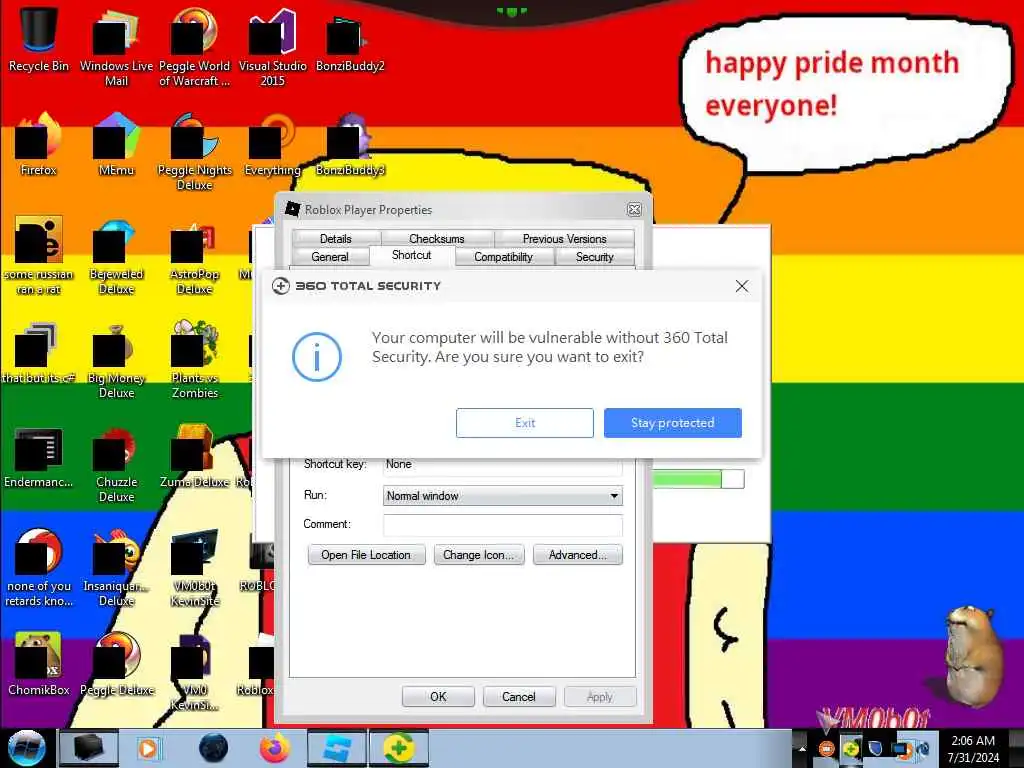This screenshot has height=768, width=1024.
Task: Select the Chuzzle Deluxe desktop icon
Action: [116, 465]
